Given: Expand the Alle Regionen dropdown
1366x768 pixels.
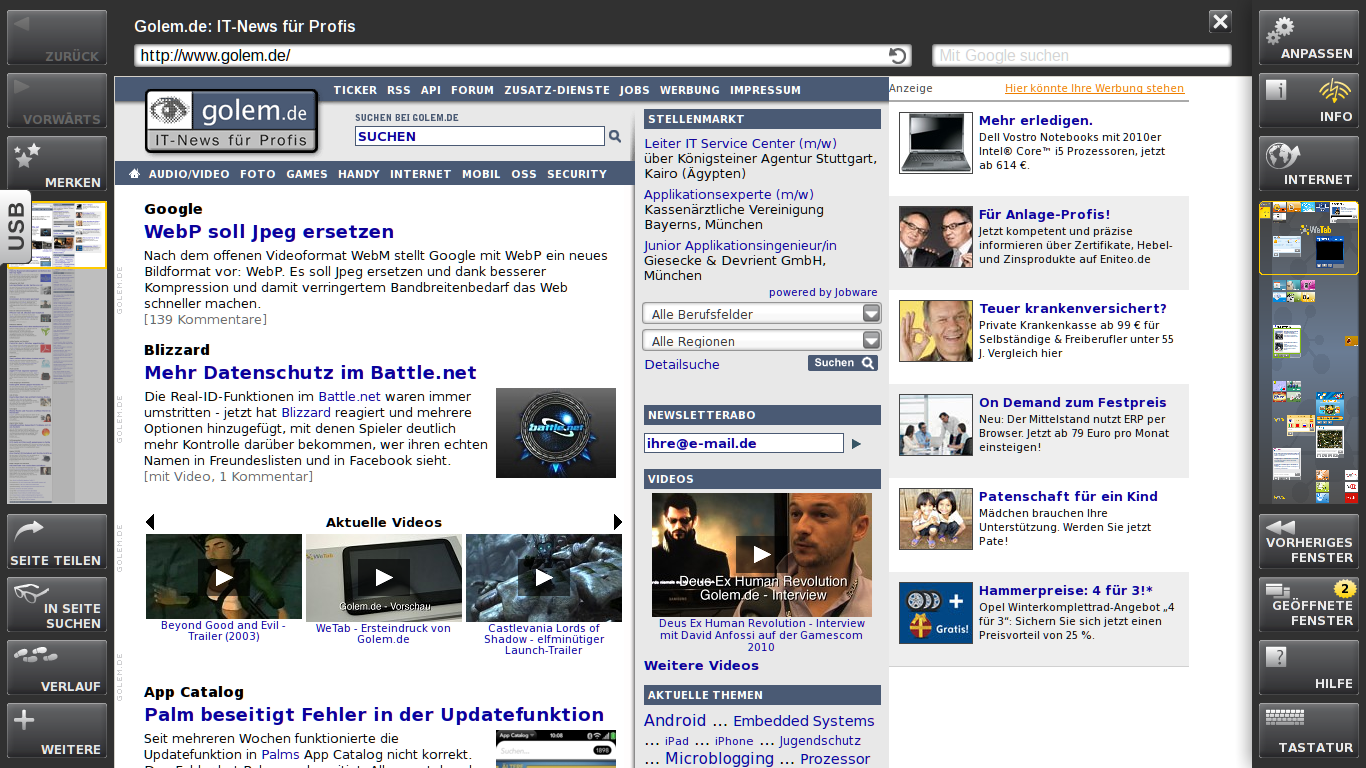Looking at the screenshot, I should [761, 341].
